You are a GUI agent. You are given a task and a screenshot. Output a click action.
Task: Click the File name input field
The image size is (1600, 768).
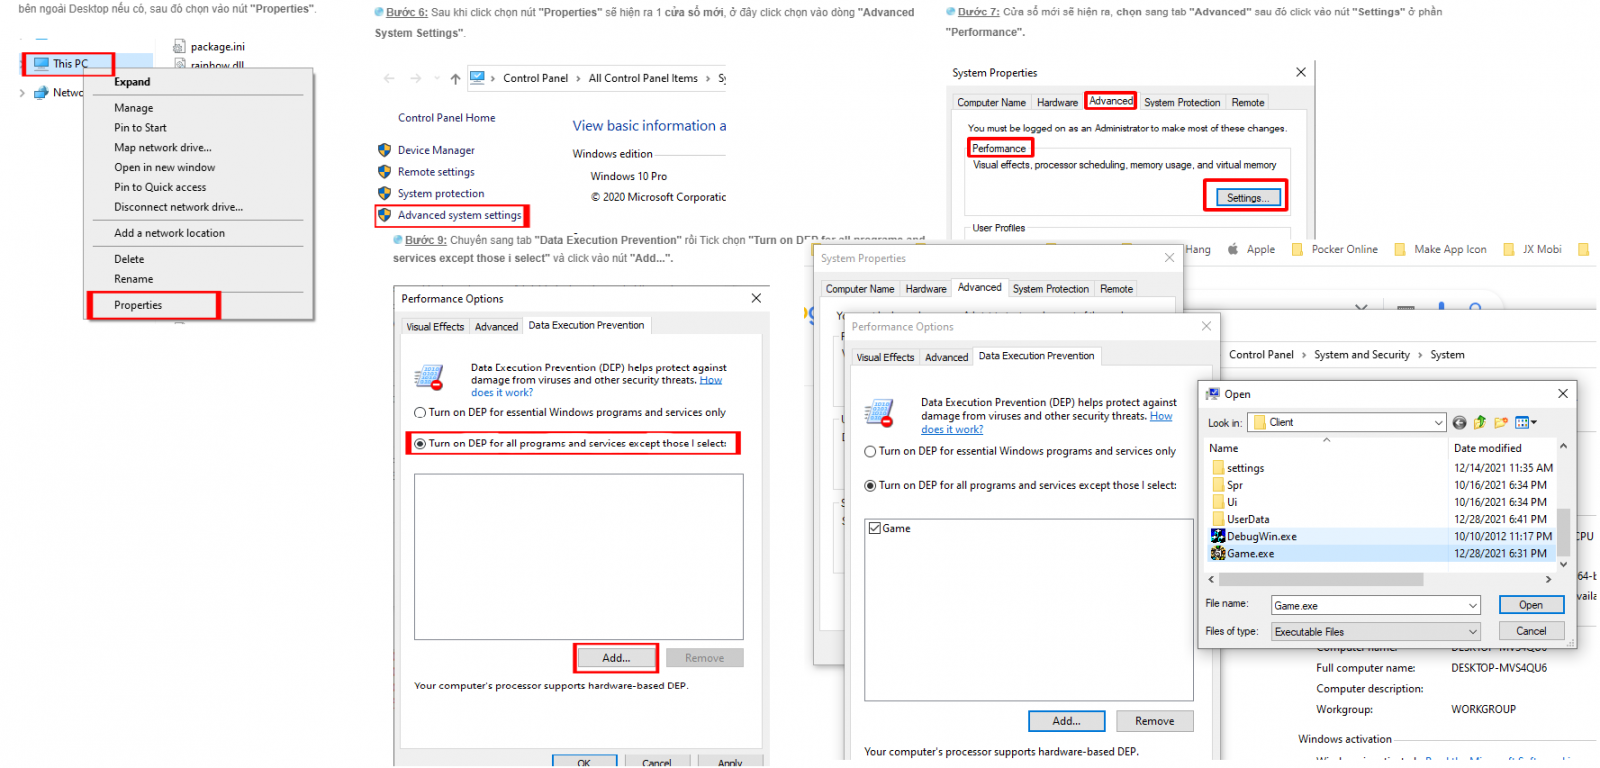click(x=1376, y=606)
